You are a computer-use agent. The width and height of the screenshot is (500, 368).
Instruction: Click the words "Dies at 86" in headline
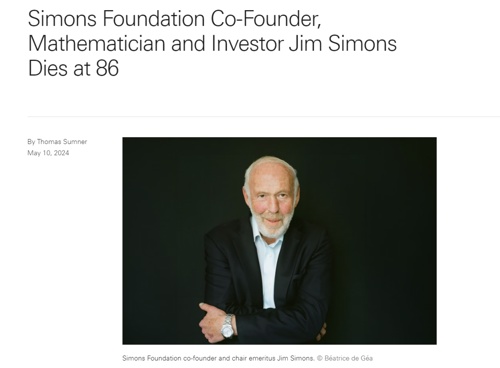(73, 68)
